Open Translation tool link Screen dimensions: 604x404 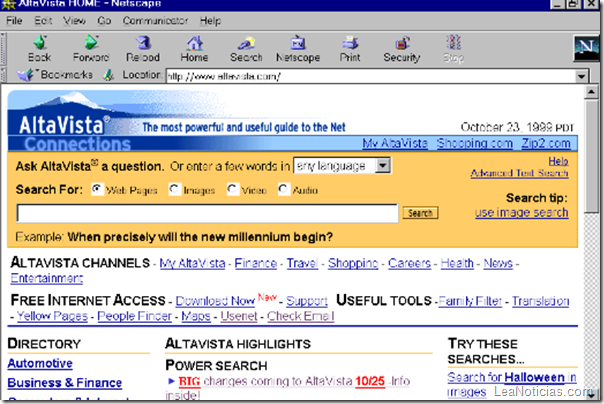540,301
